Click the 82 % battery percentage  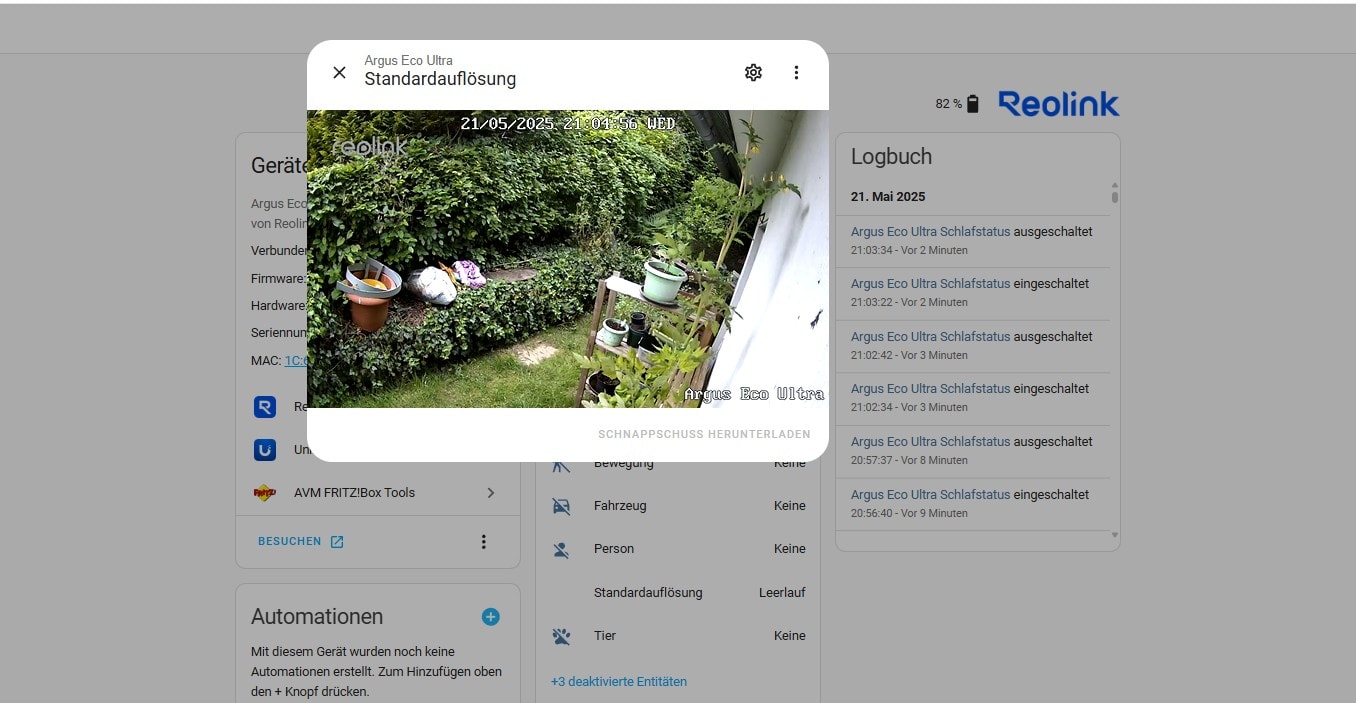coord(949,104)
